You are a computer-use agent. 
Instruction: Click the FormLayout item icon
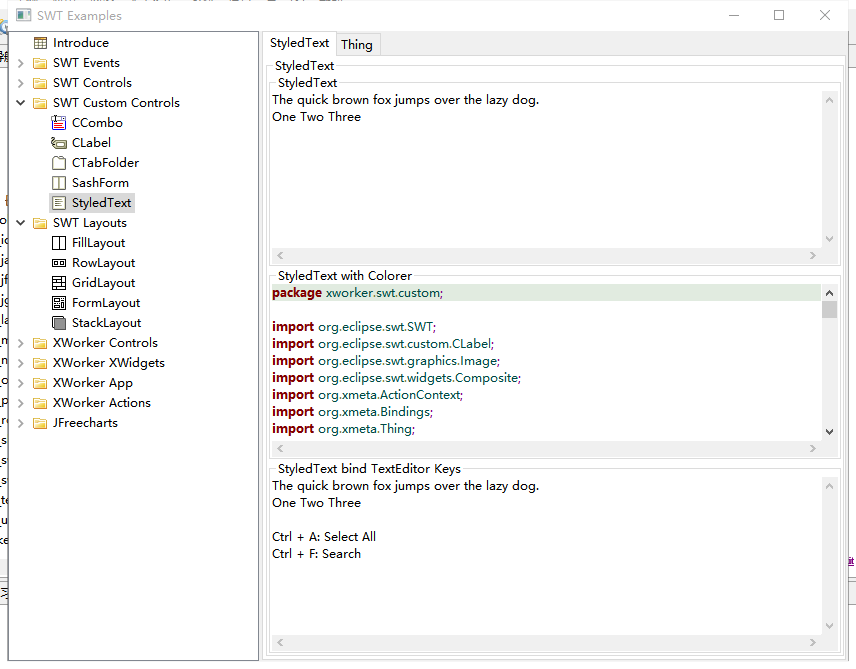(58, 303)
